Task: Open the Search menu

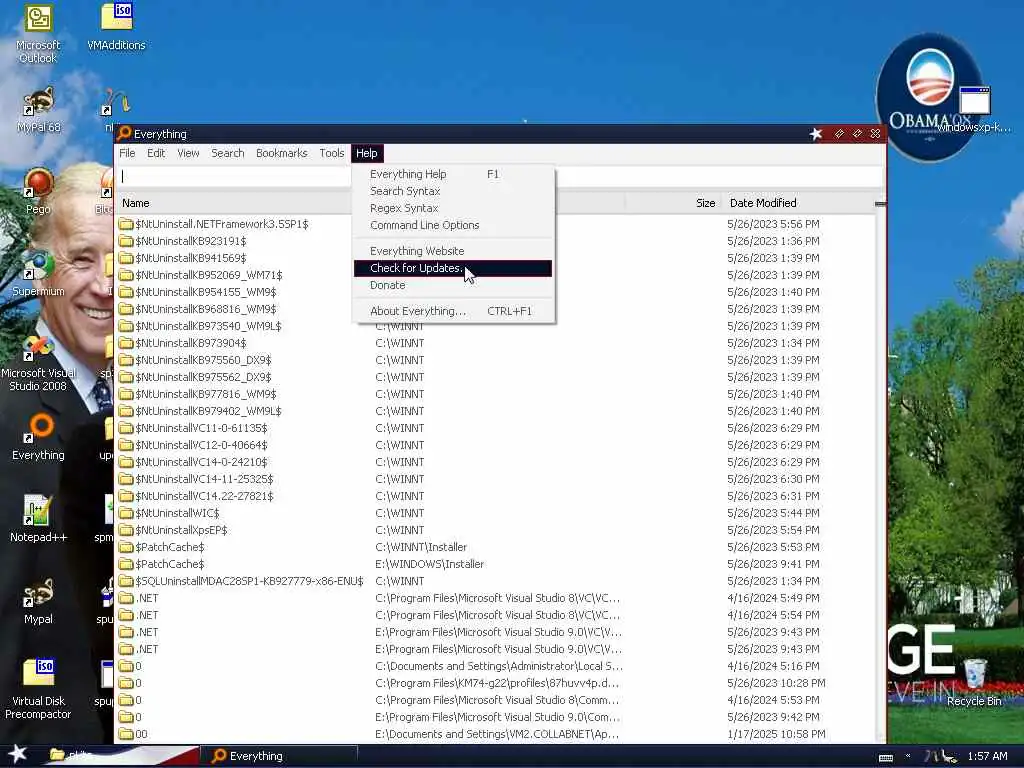Action: click(x=227, y=153)
